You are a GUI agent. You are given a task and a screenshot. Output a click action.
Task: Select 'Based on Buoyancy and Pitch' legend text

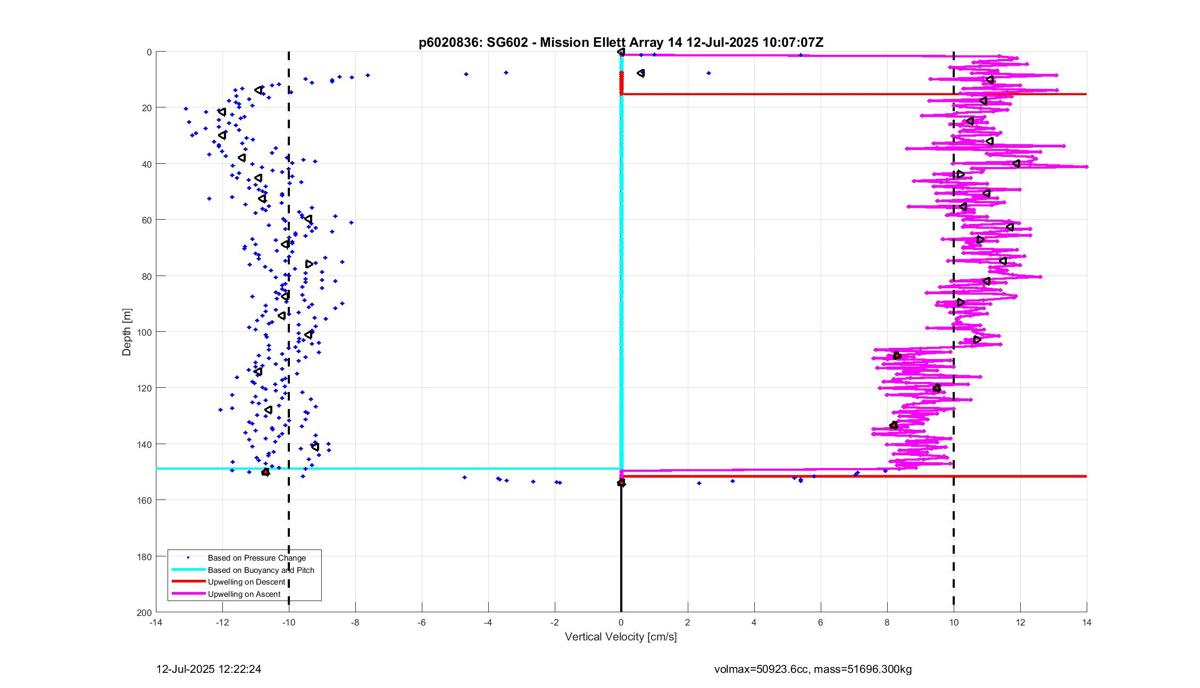click(261, 569)
